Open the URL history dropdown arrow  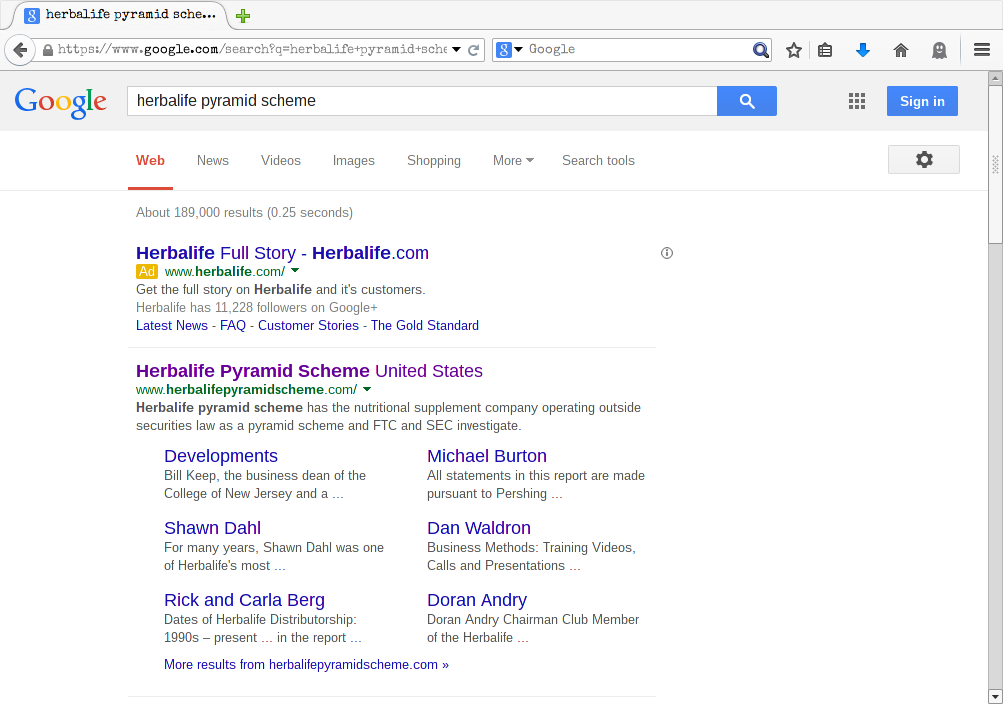[x=456, y=49]
